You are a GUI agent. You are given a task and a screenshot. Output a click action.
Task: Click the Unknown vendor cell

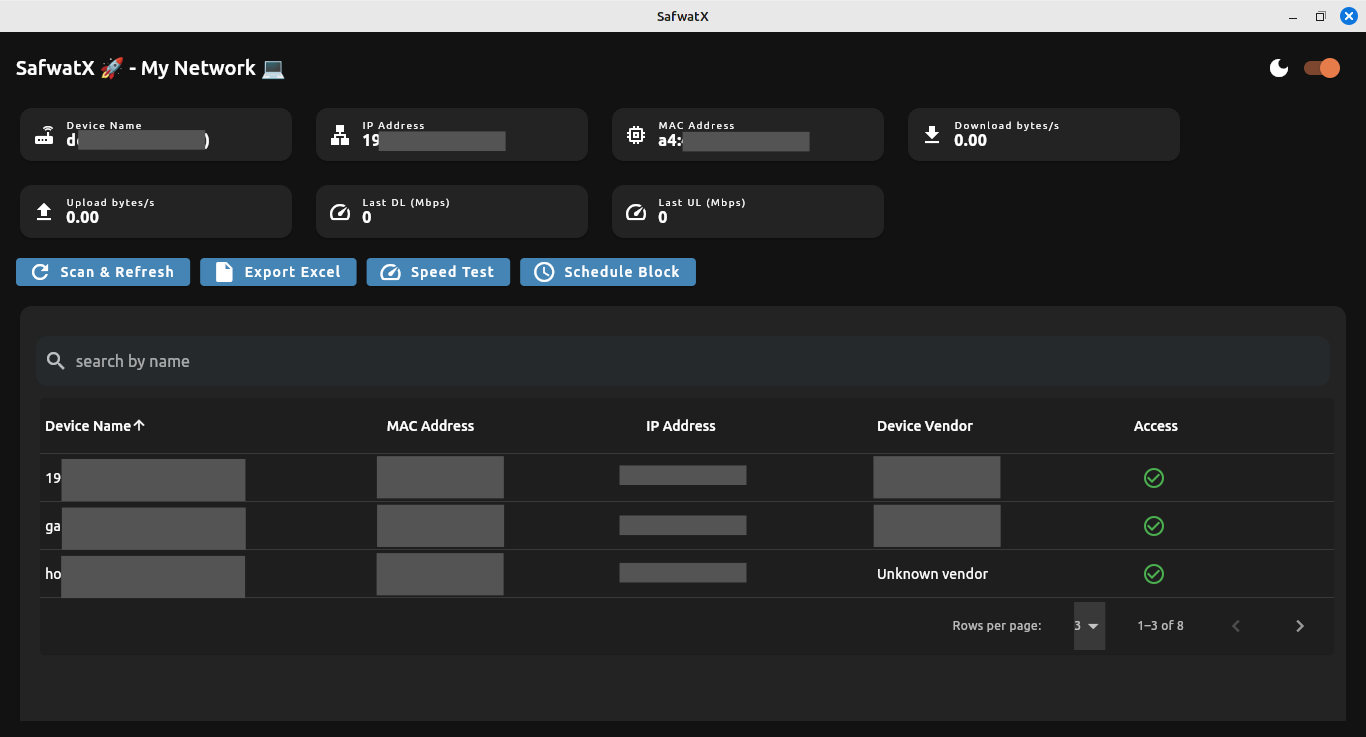(932, 574)
